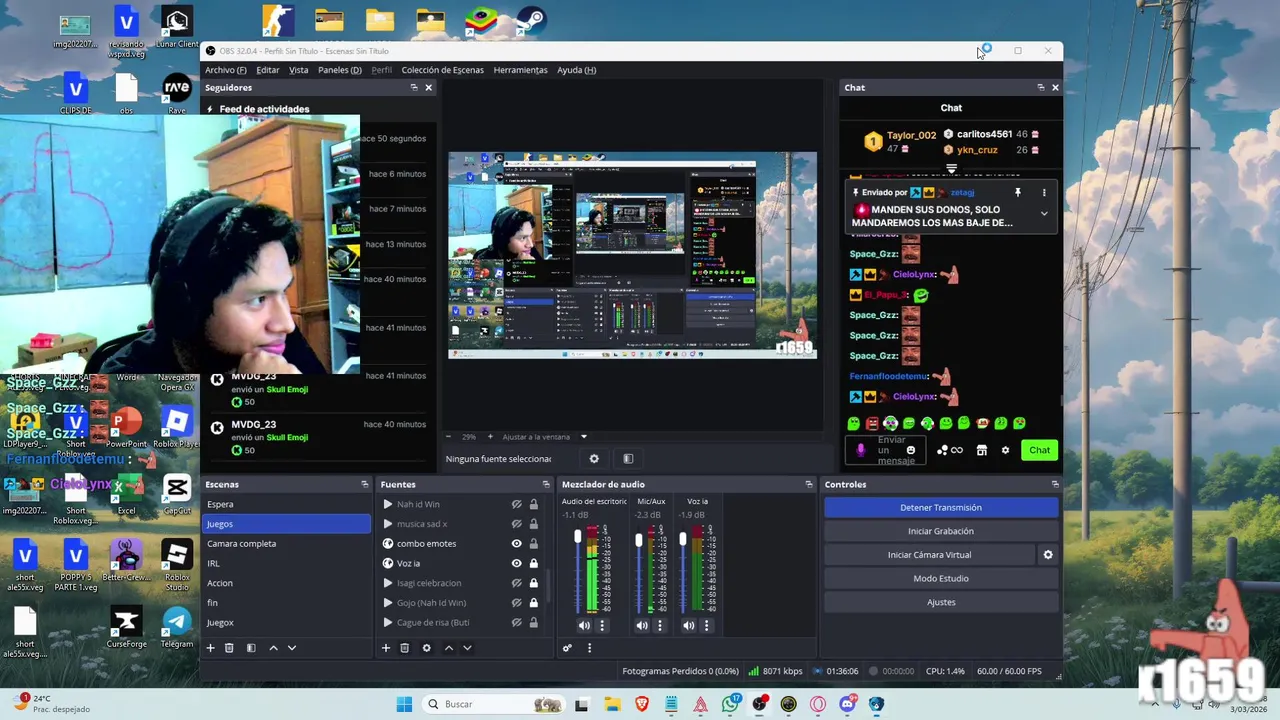Toggle visibility of musica sad x source
This screenshot has height=720, width=1280.
516,524
